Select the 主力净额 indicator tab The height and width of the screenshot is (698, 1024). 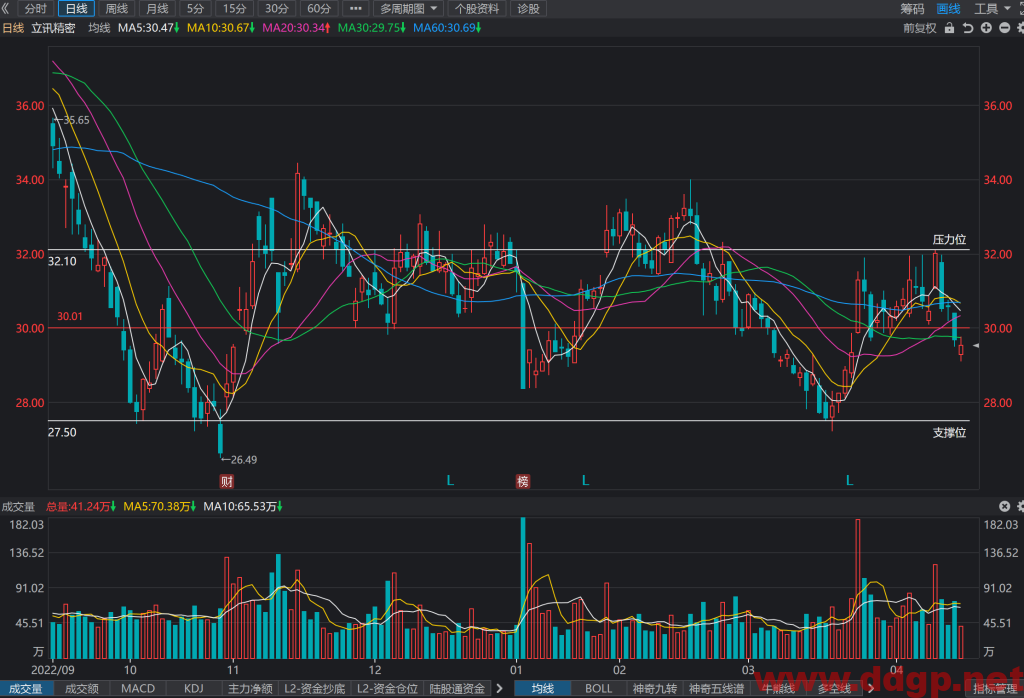point(250,688)
